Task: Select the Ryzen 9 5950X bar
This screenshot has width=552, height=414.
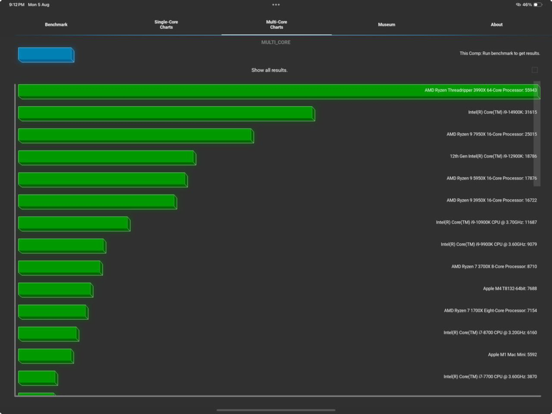Action: pos(103,180)
